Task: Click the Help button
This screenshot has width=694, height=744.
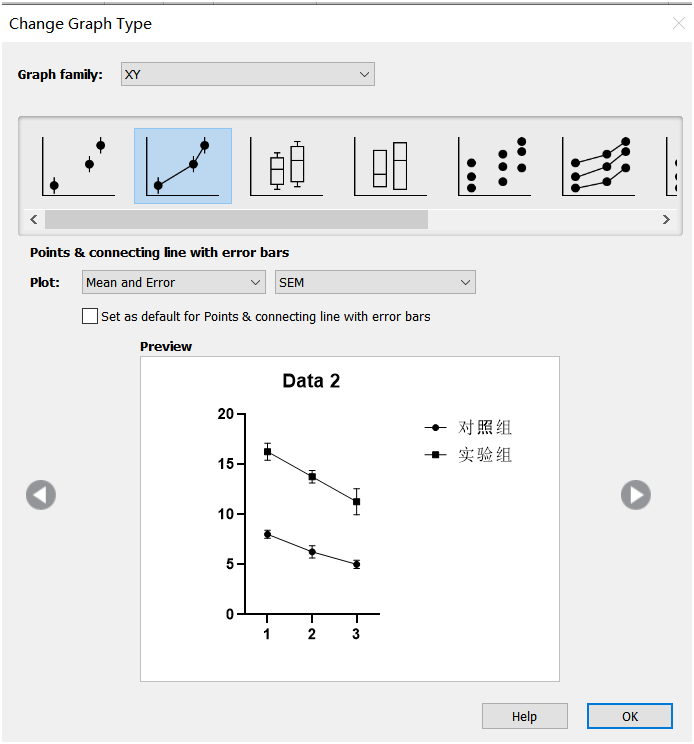Action: click(x=524, y=716)
